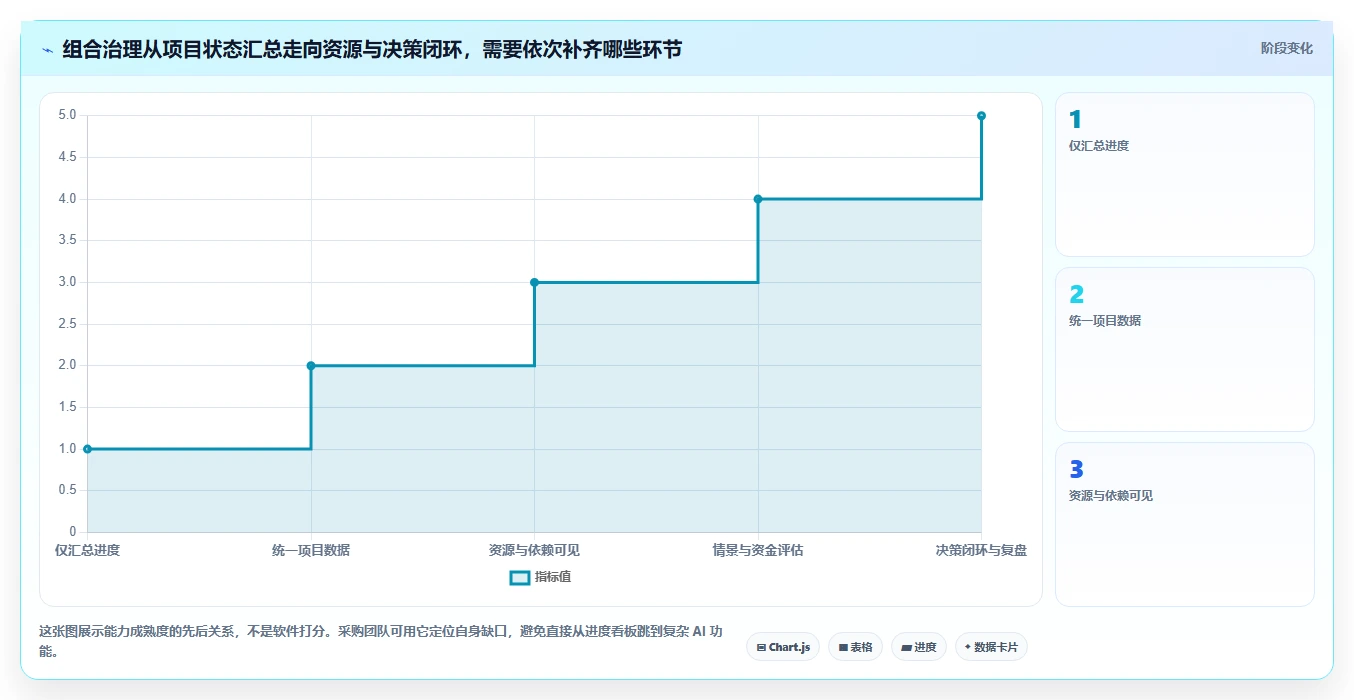1354x700 pixels.
Task: Click the data point at 资源与依赖可见
Action: [534, 282]
